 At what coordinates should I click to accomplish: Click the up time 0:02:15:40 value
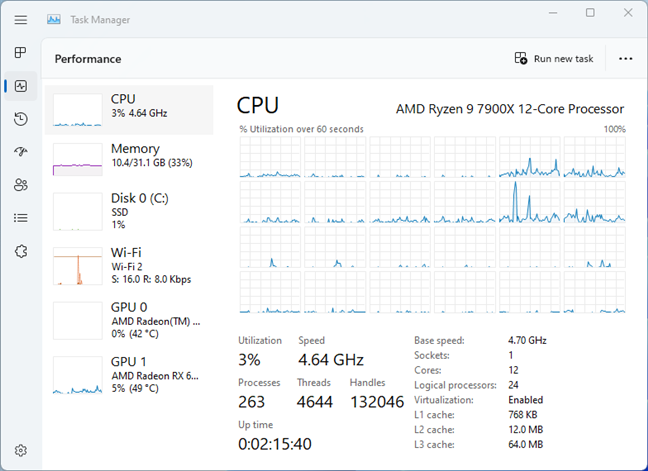click(275, 444)
